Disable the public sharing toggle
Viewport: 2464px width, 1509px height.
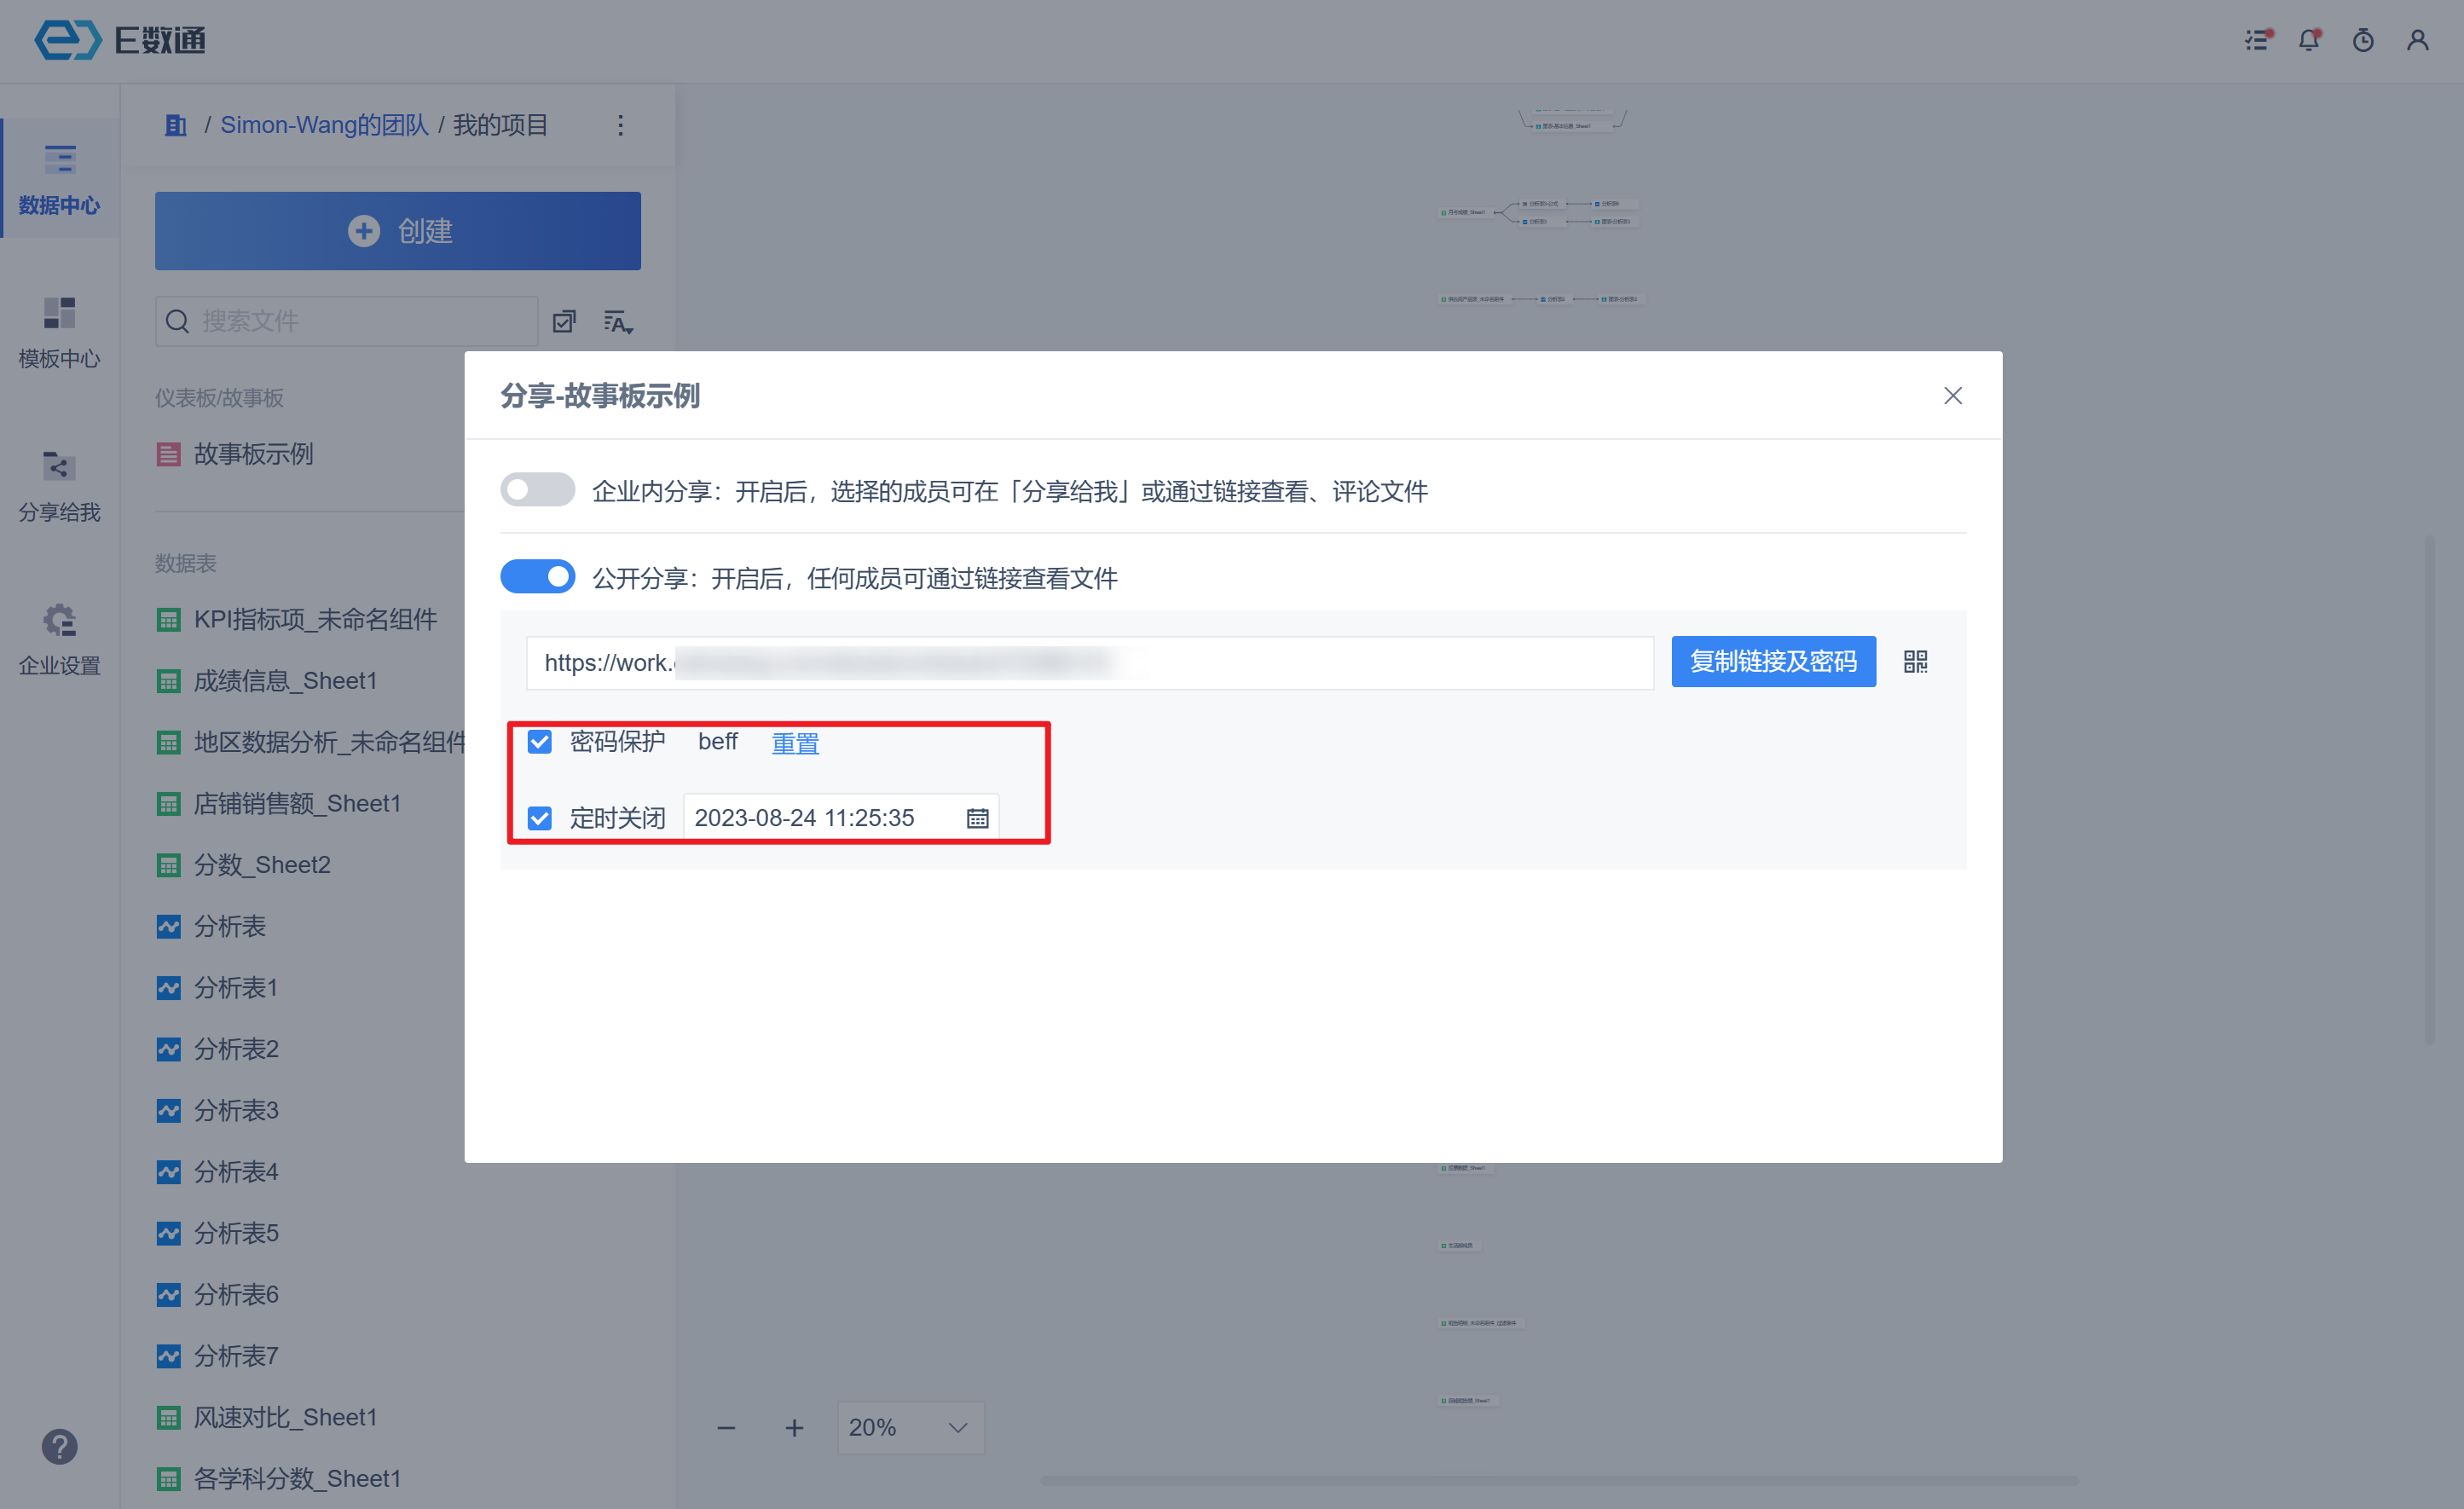(x=537, y=577)
